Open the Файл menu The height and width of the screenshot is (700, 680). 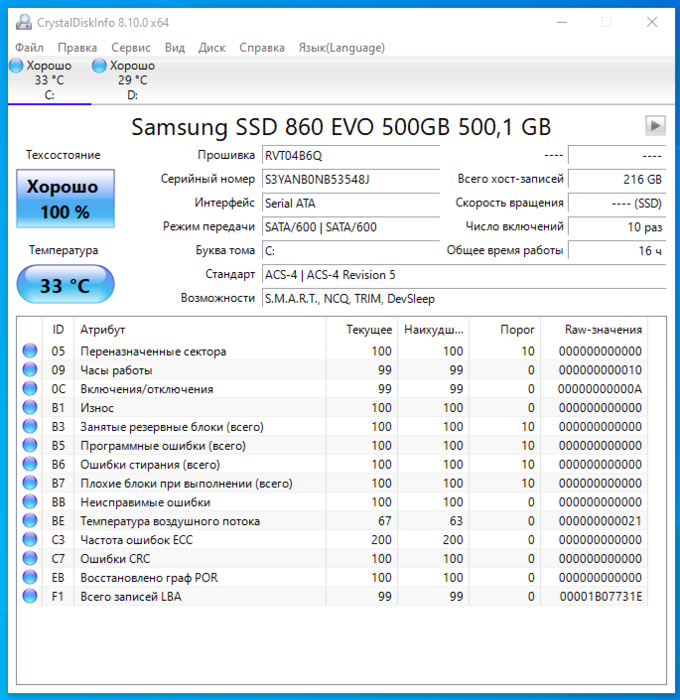pos(29,47)
